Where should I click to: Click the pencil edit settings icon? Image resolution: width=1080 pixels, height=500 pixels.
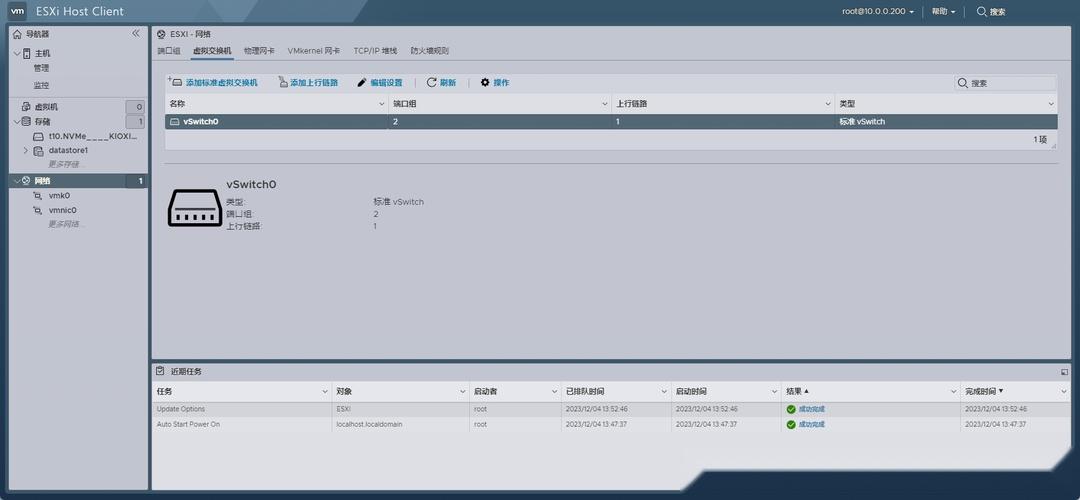point(362,83)
